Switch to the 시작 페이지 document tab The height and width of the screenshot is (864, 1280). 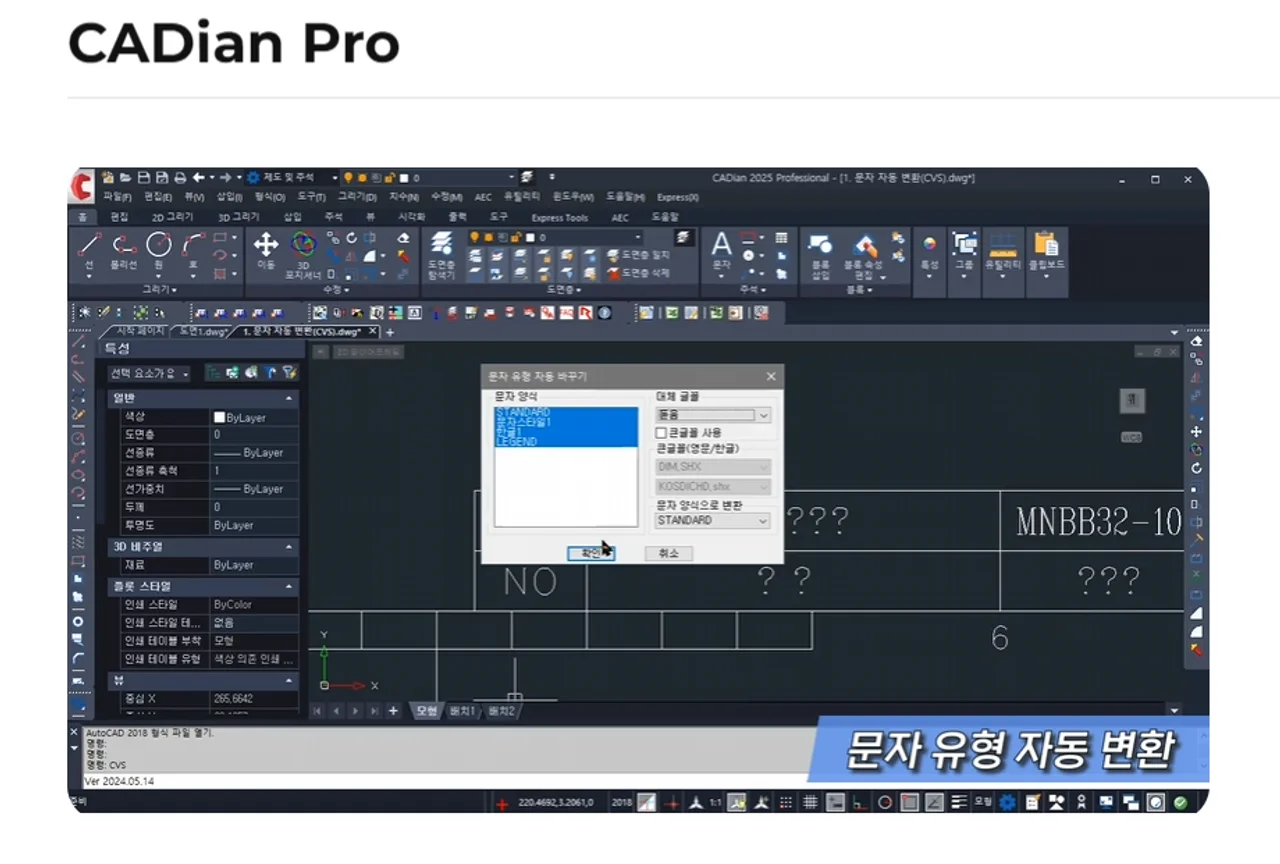[x=141, y=331]
